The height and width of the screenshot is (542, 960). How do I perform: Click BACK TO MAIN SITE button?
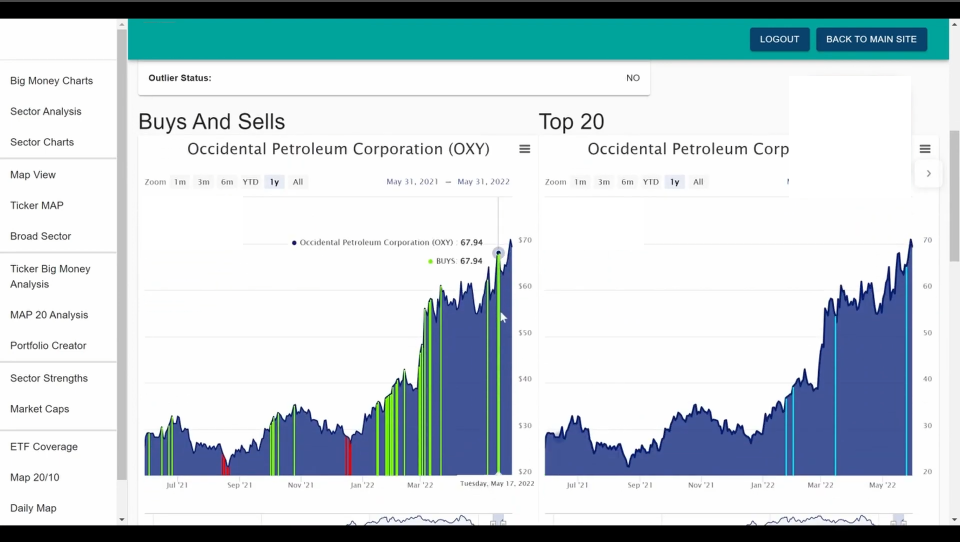871,39
